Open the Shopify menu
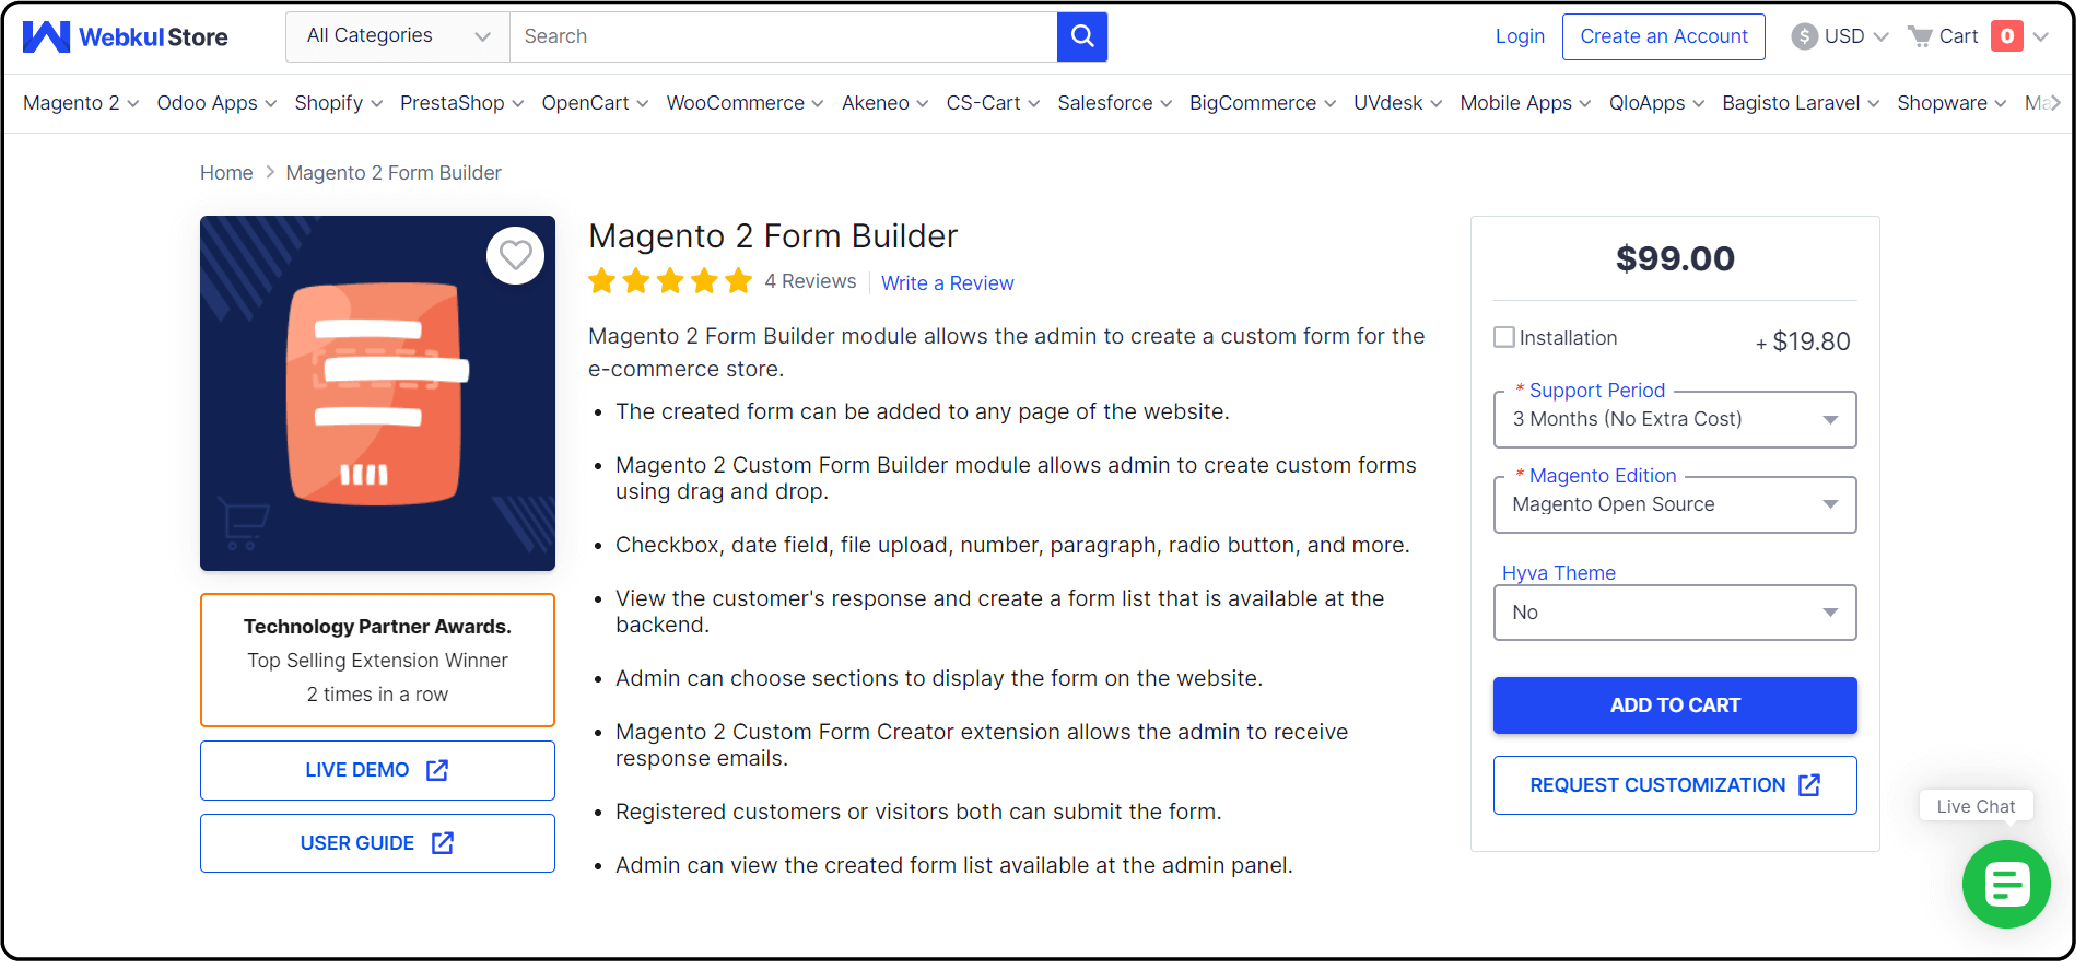 (339, 103)
